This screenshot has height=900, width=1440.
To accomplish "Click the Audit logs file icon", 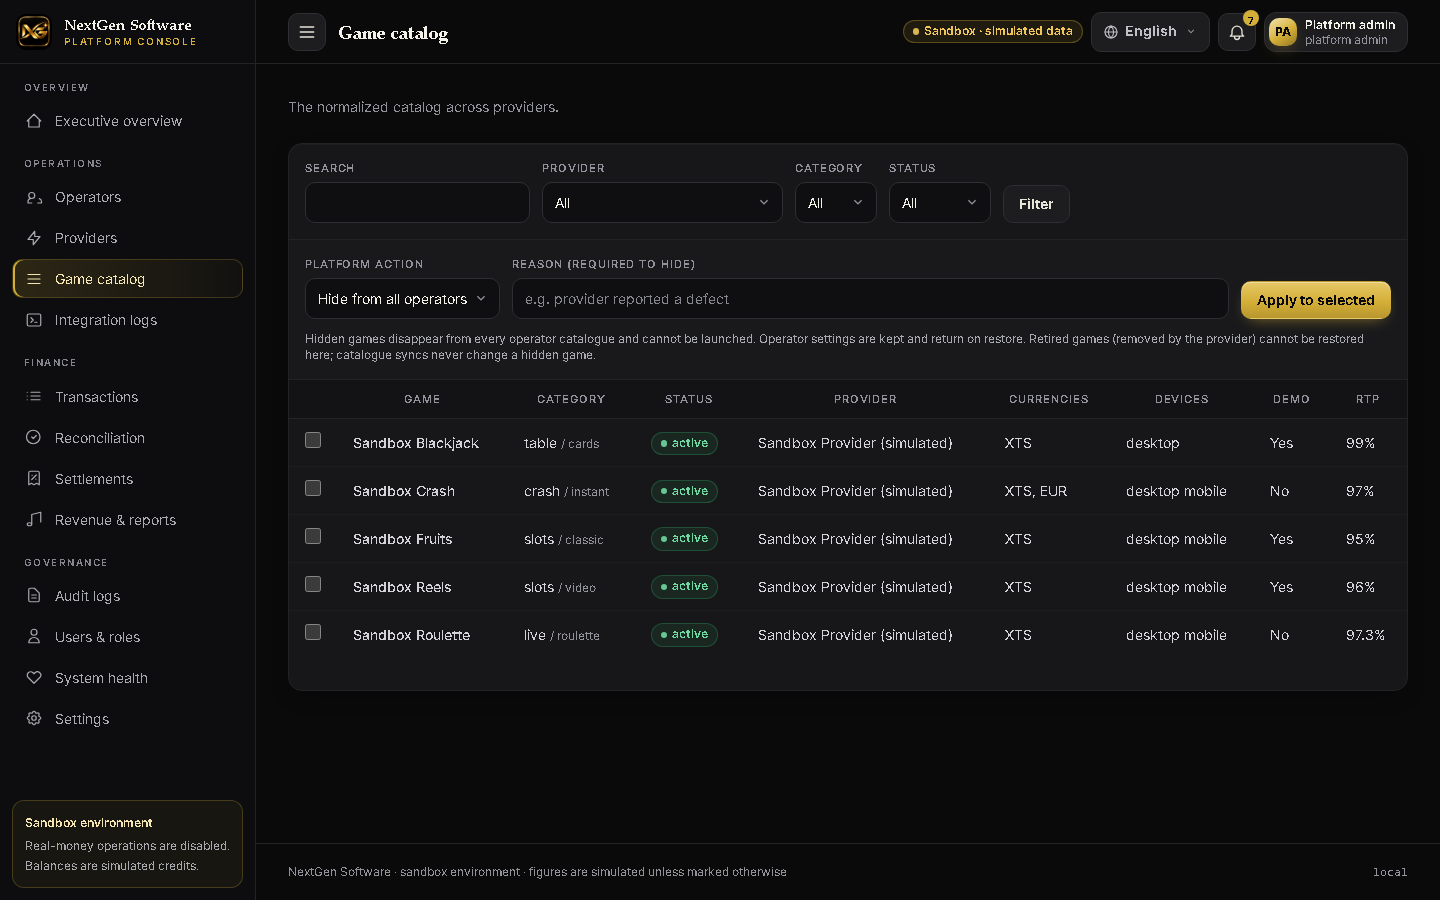I will [x=34, y=596].
